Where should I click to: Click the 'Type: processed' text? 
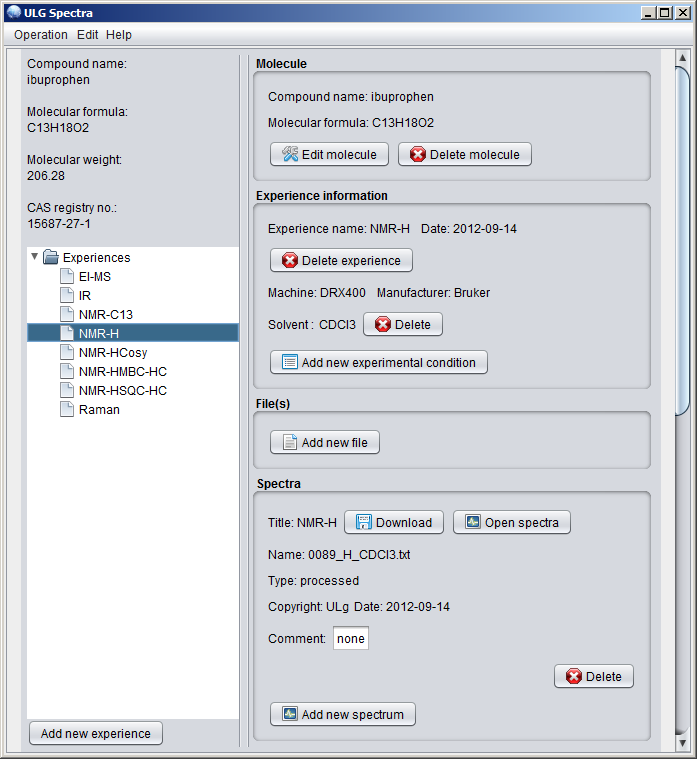(313, 580)
